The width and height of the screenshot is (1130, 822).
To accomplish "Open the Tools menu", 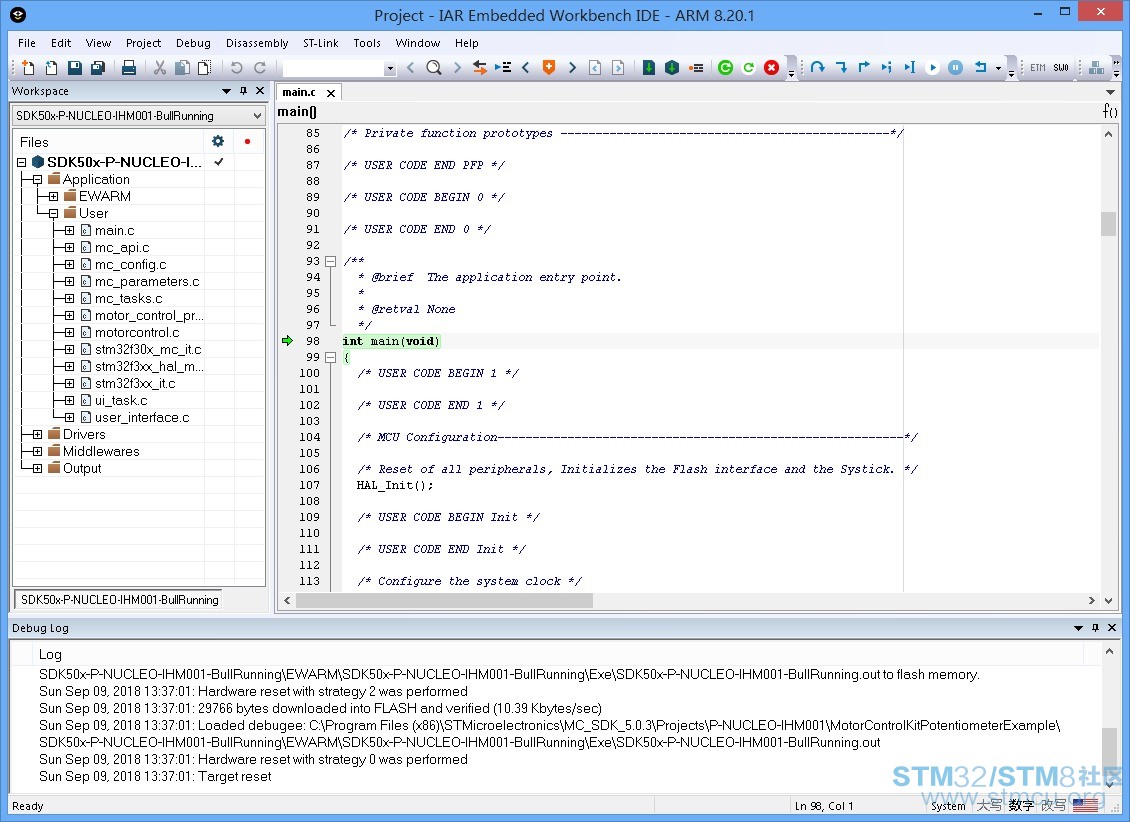I will (367, 43).
